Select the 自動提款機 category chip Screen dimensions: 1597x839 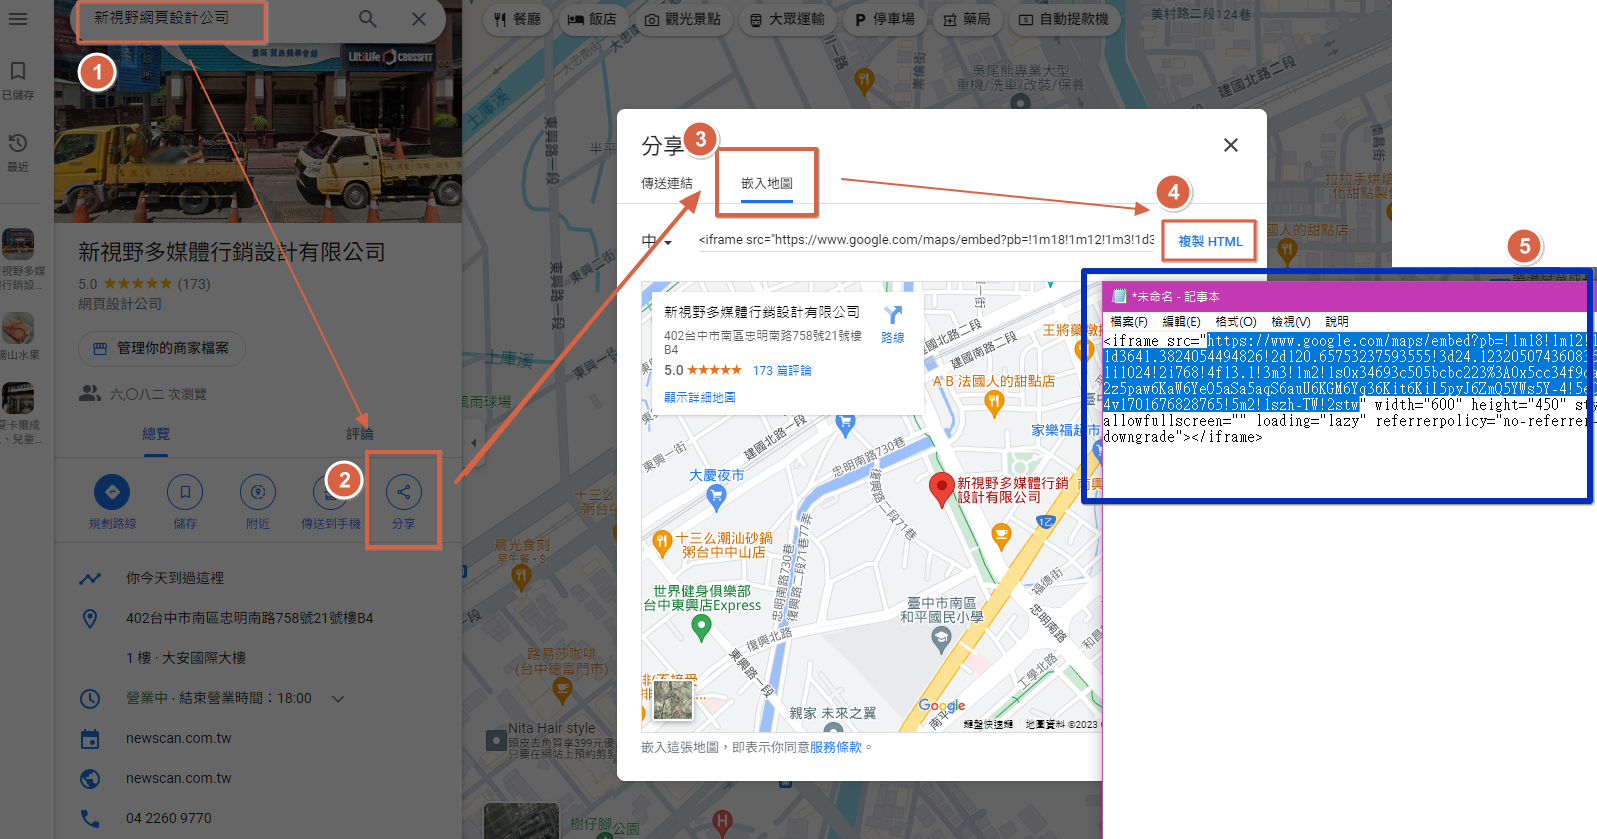[1065, 19]
